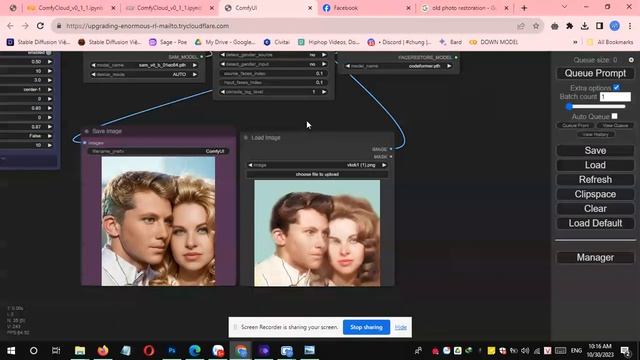Click the Load workflow button
Viewport: 640px width, 360px height.
595,165
